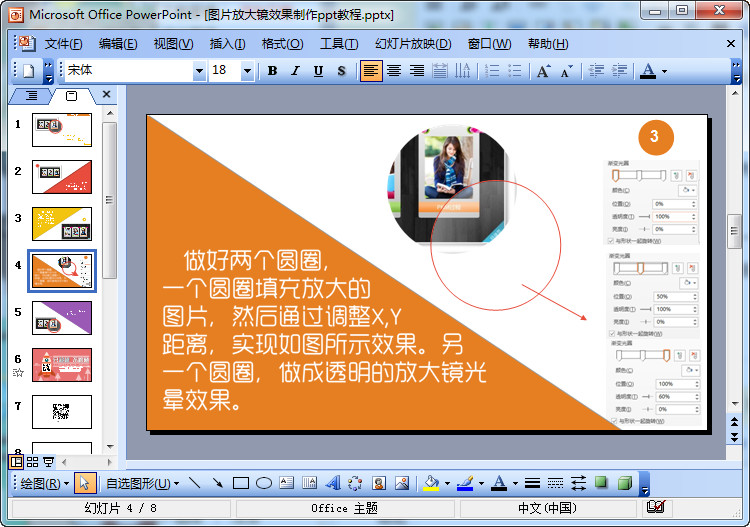Open the 插入 menu

227,44
